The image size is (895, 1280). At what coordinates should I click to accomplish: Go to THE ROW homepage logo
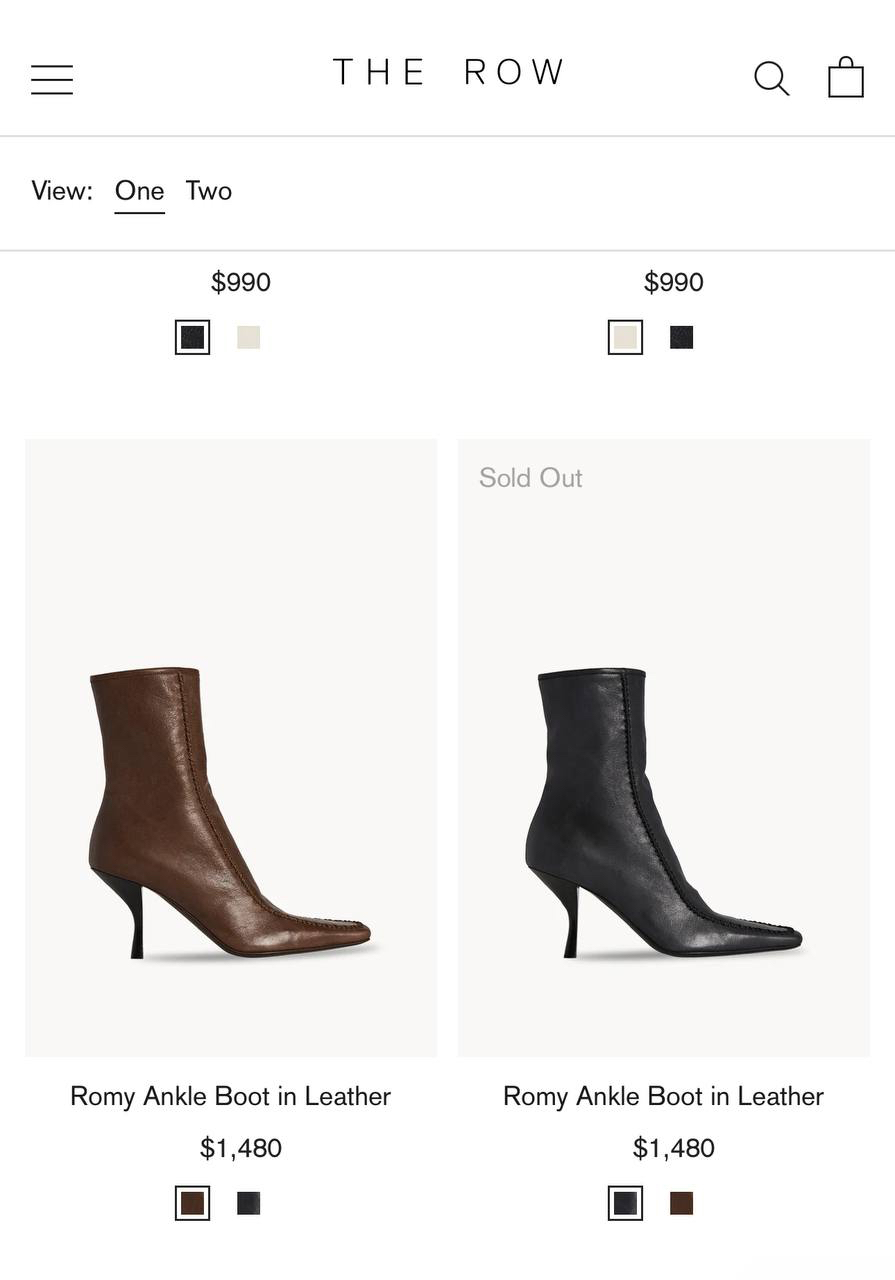(x=448, y=73)
